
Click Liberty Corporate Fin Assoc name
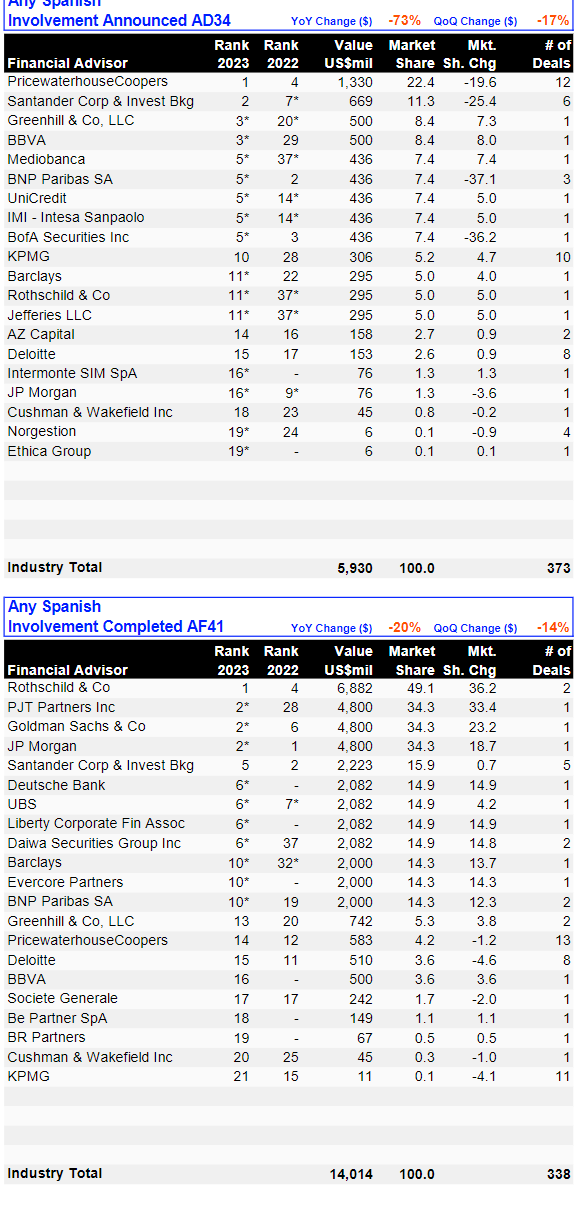(96, 824)
